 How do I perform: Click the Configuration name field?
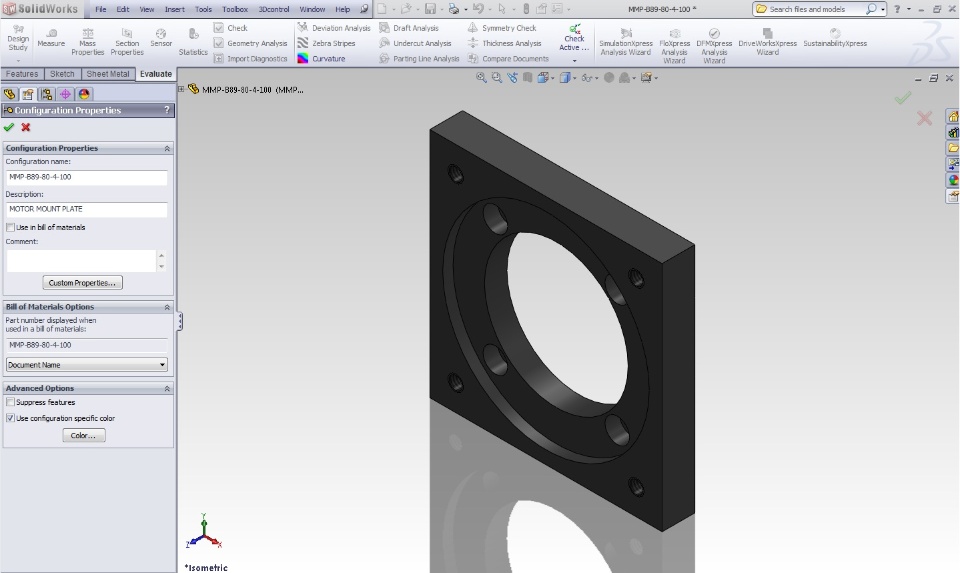[x=86, y=177]
